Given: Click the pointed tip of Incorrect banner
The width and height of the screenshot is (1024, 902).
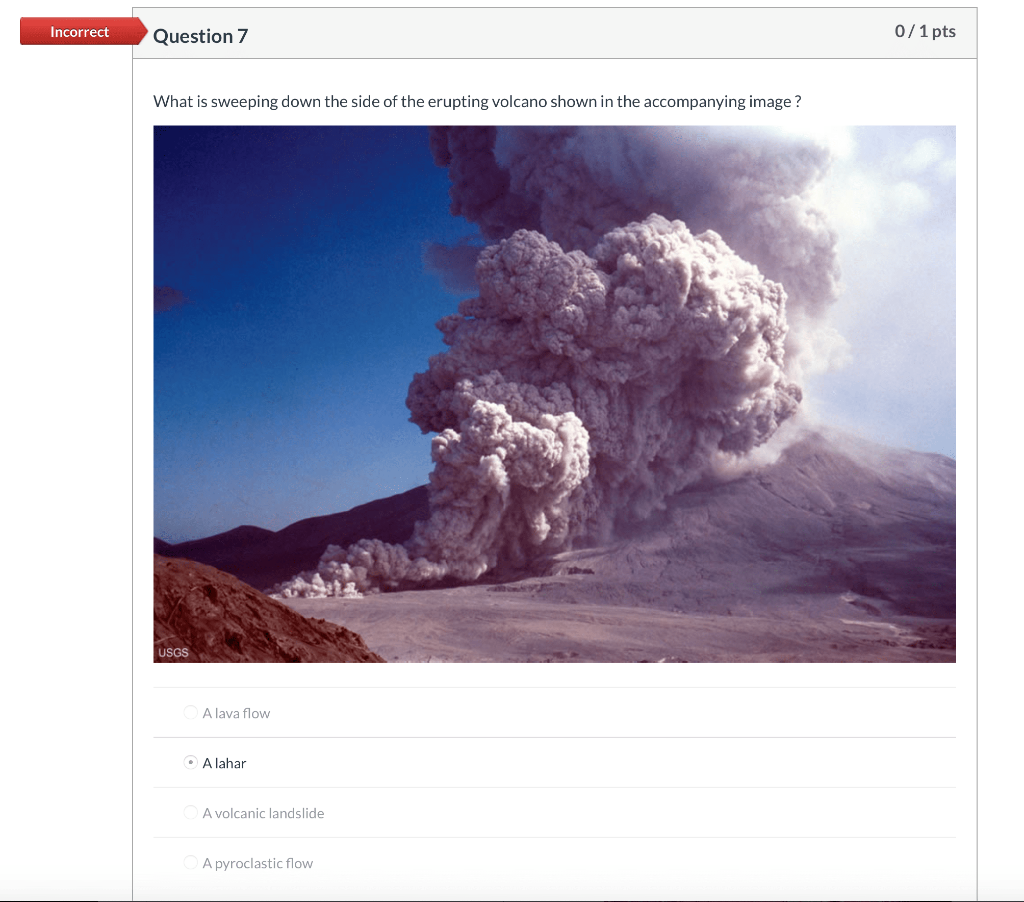Looking at the screenshot, I should [x=142, y=31].
